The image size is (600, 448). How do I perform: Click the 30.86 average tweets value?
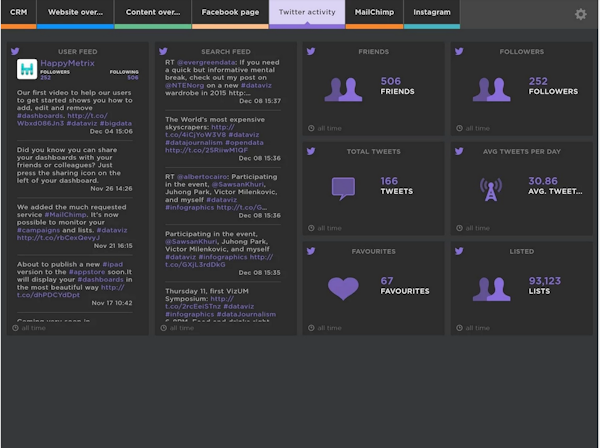click(x=543, y=181)
